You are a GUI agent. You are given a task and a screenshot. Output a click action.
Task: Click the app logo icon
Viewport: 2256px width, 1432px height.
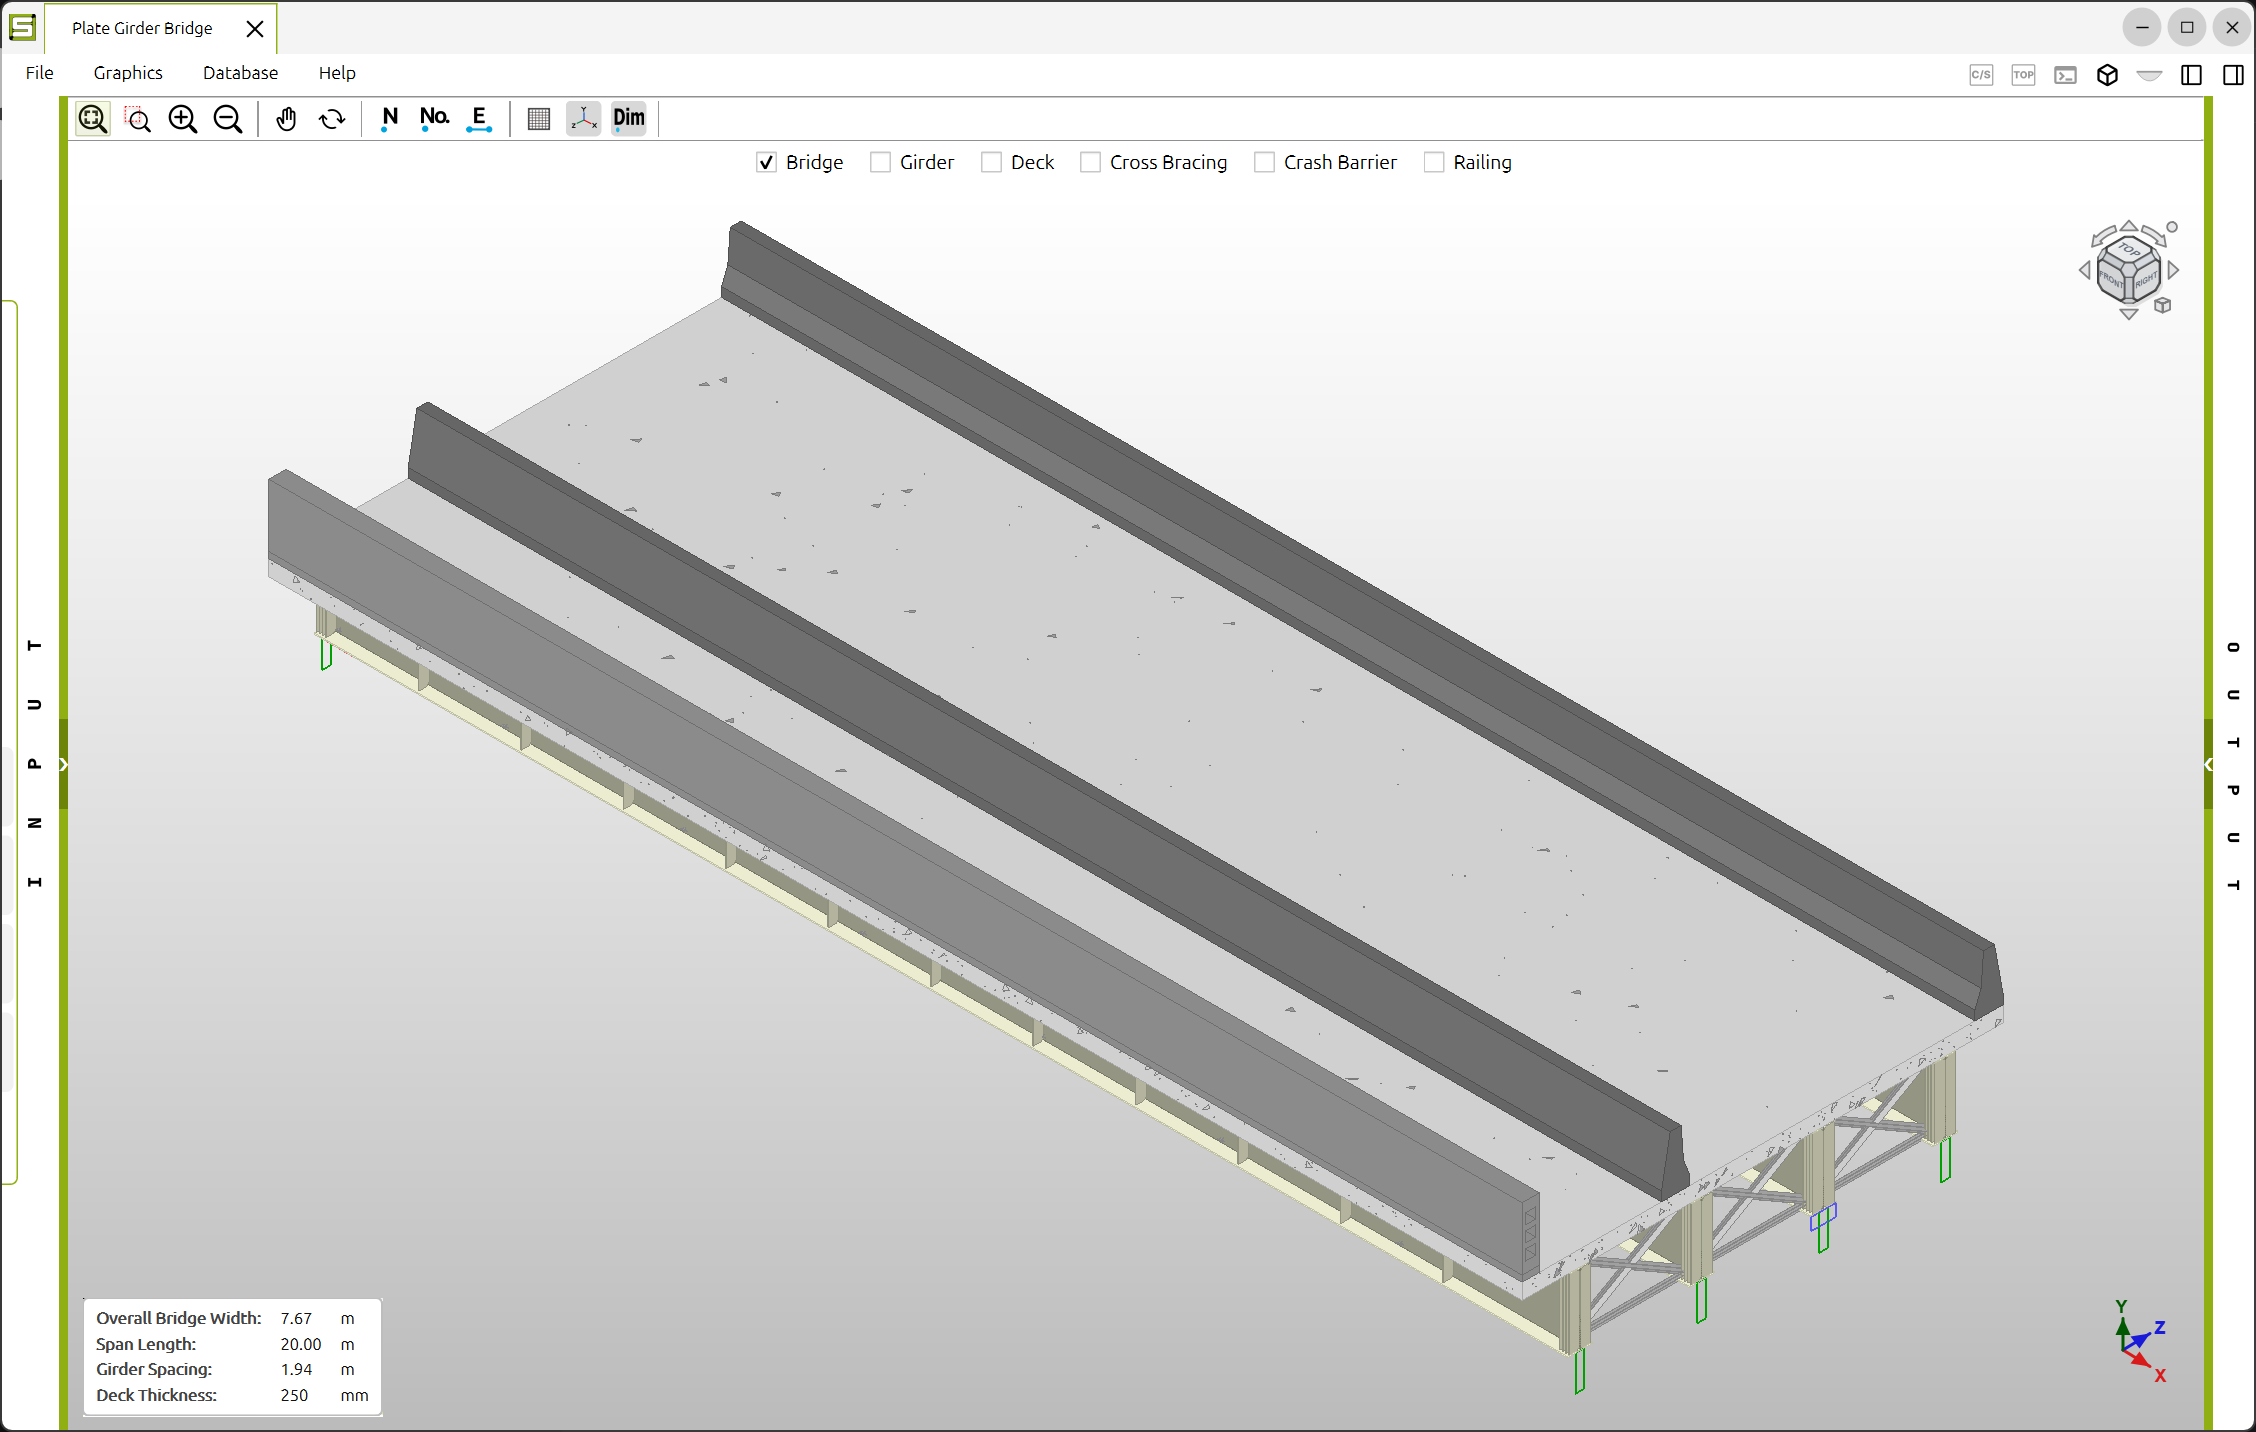(22, 27)
